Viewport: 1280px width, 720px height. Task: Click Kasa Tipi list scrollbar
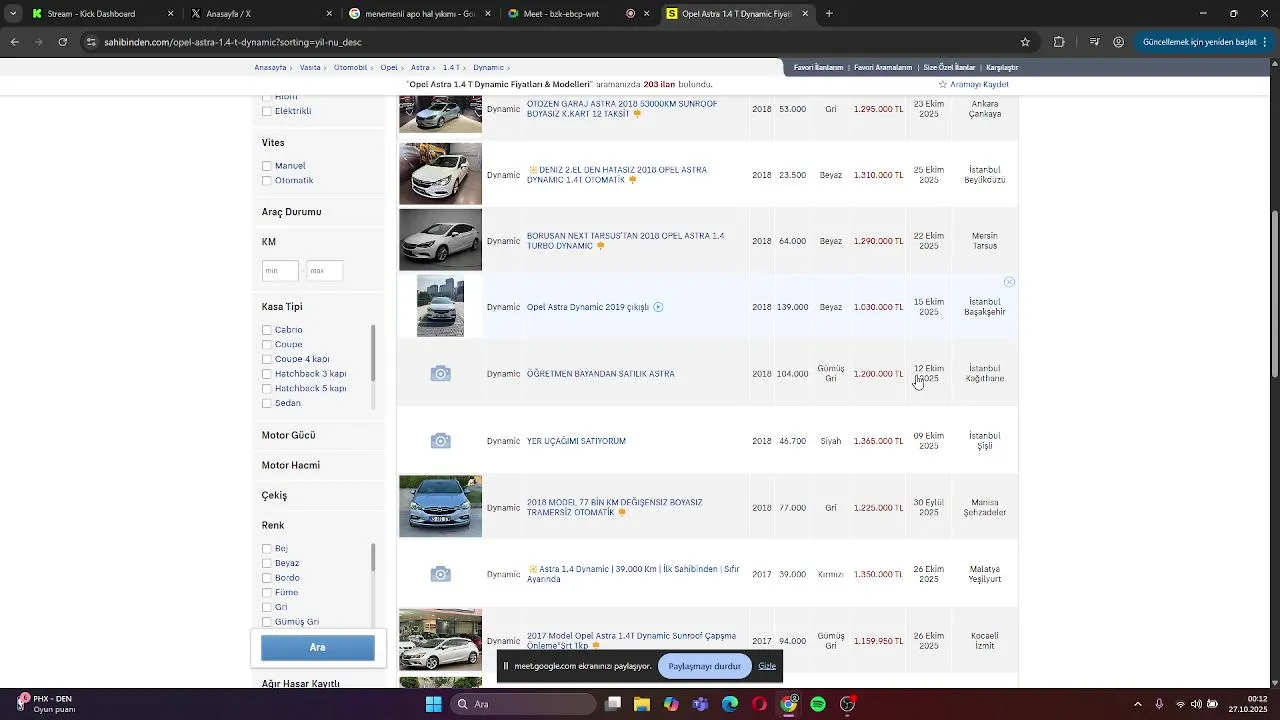pyautogui.click(x=373, y=353)
